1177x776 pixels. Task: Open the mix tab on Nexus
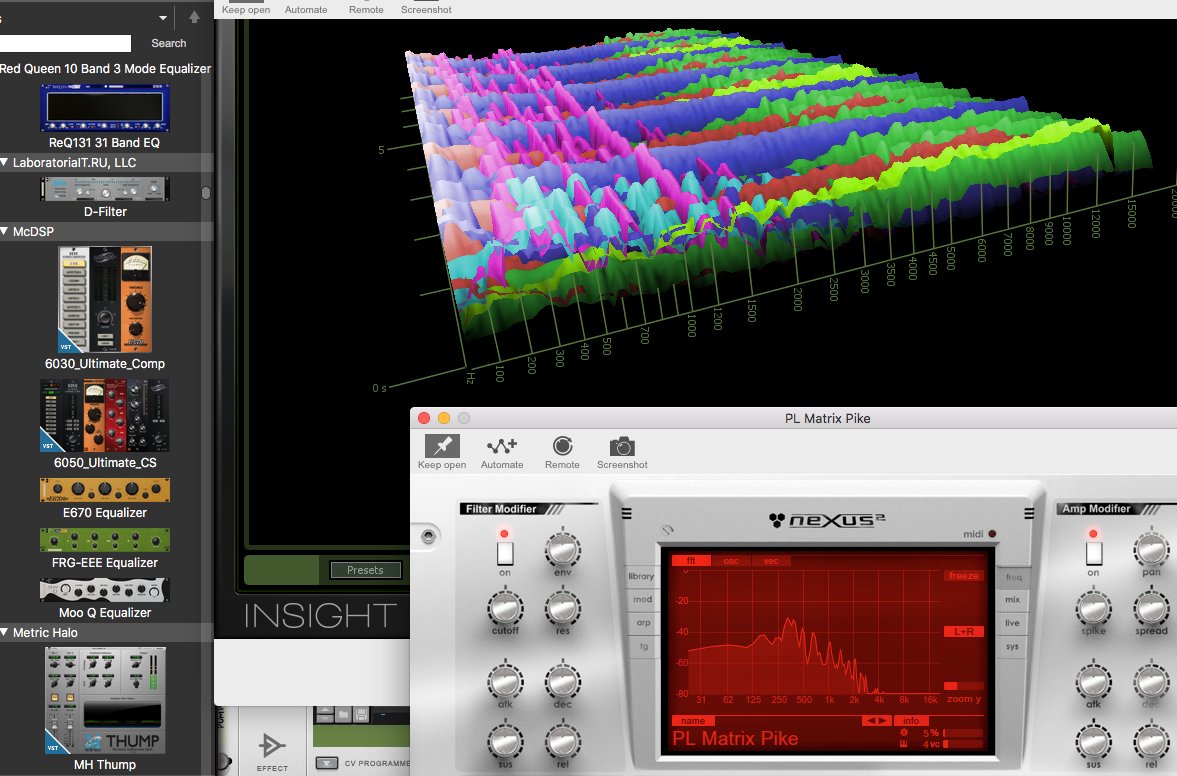click(x=1013, y=600)
